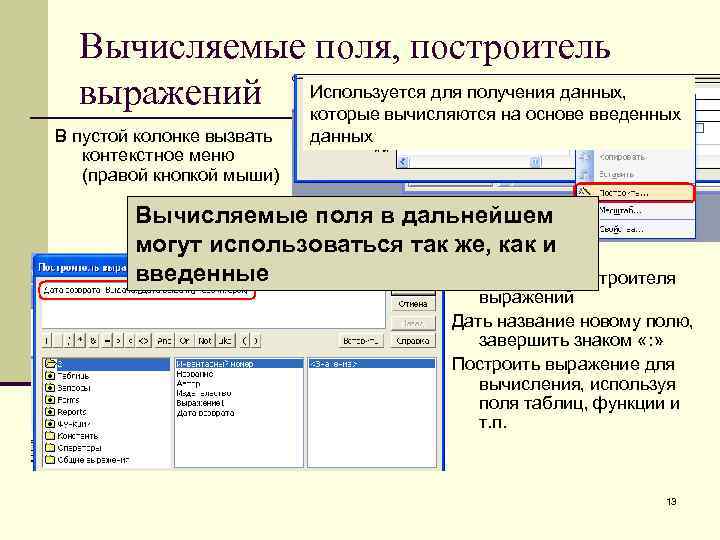Insert the And operator
The width and height of the screenshot is (720, 540).
(x=164, y=341)
